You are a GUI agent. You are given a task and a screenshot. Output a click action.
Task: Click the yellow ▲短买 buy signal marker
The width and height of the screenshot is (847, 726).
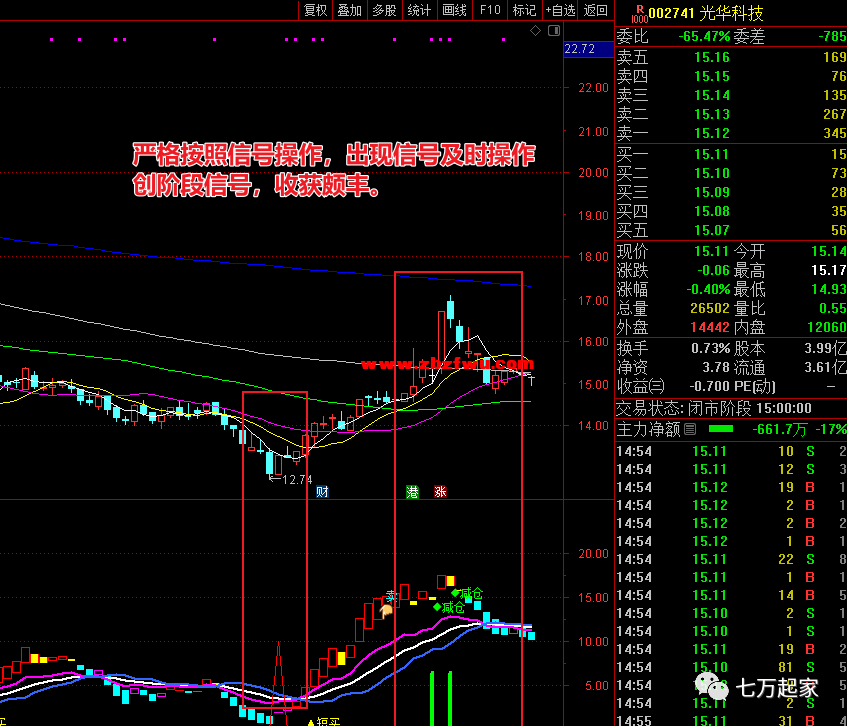click(x=324, y=722)
